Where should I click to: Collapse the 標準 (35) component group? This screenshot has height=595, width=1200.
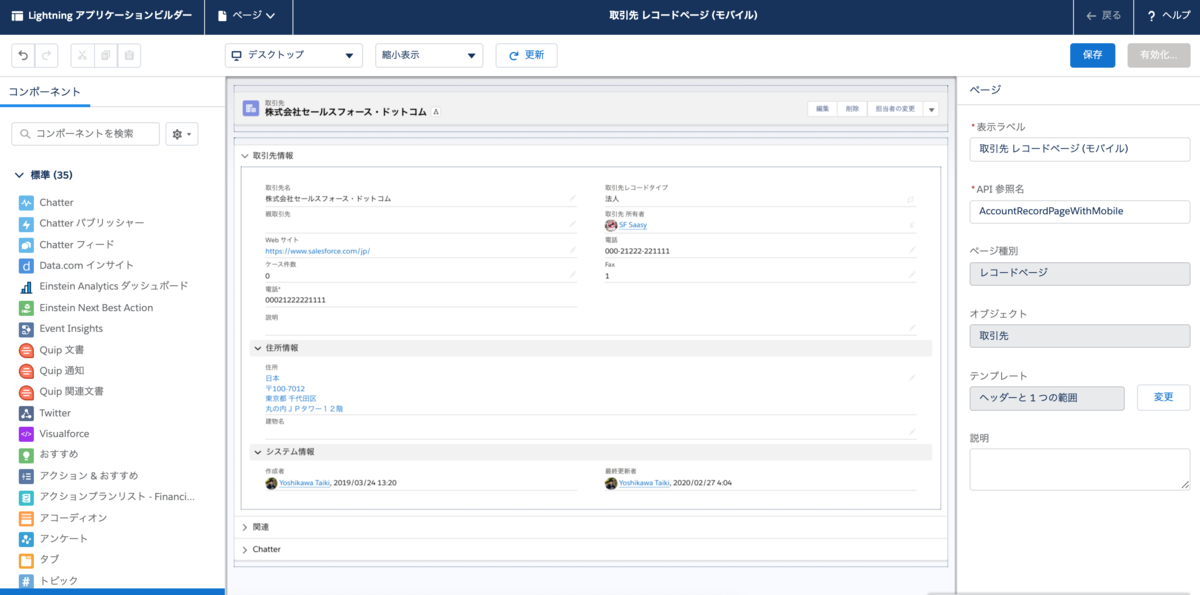[19, 175]
